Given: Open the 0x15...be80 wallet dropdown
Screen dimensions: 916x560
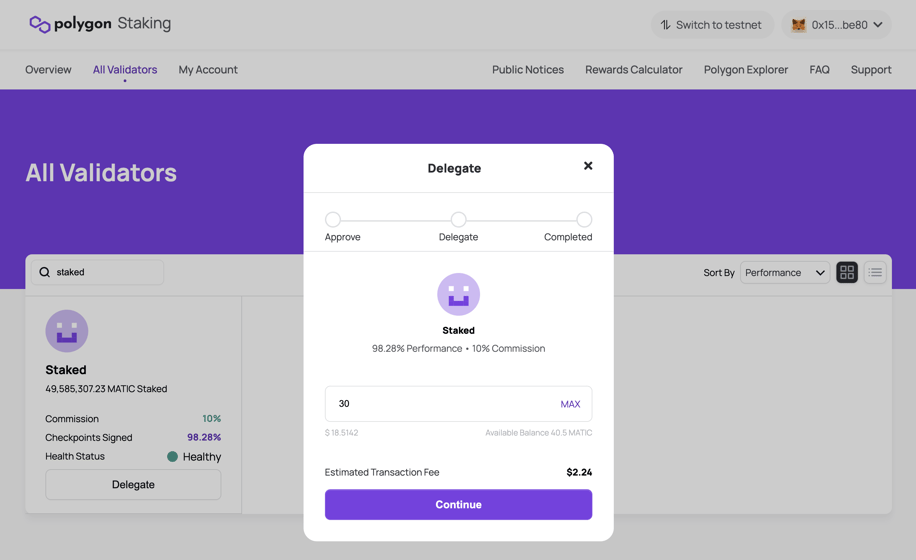Looking at the screenshot, I should (837, 25).
